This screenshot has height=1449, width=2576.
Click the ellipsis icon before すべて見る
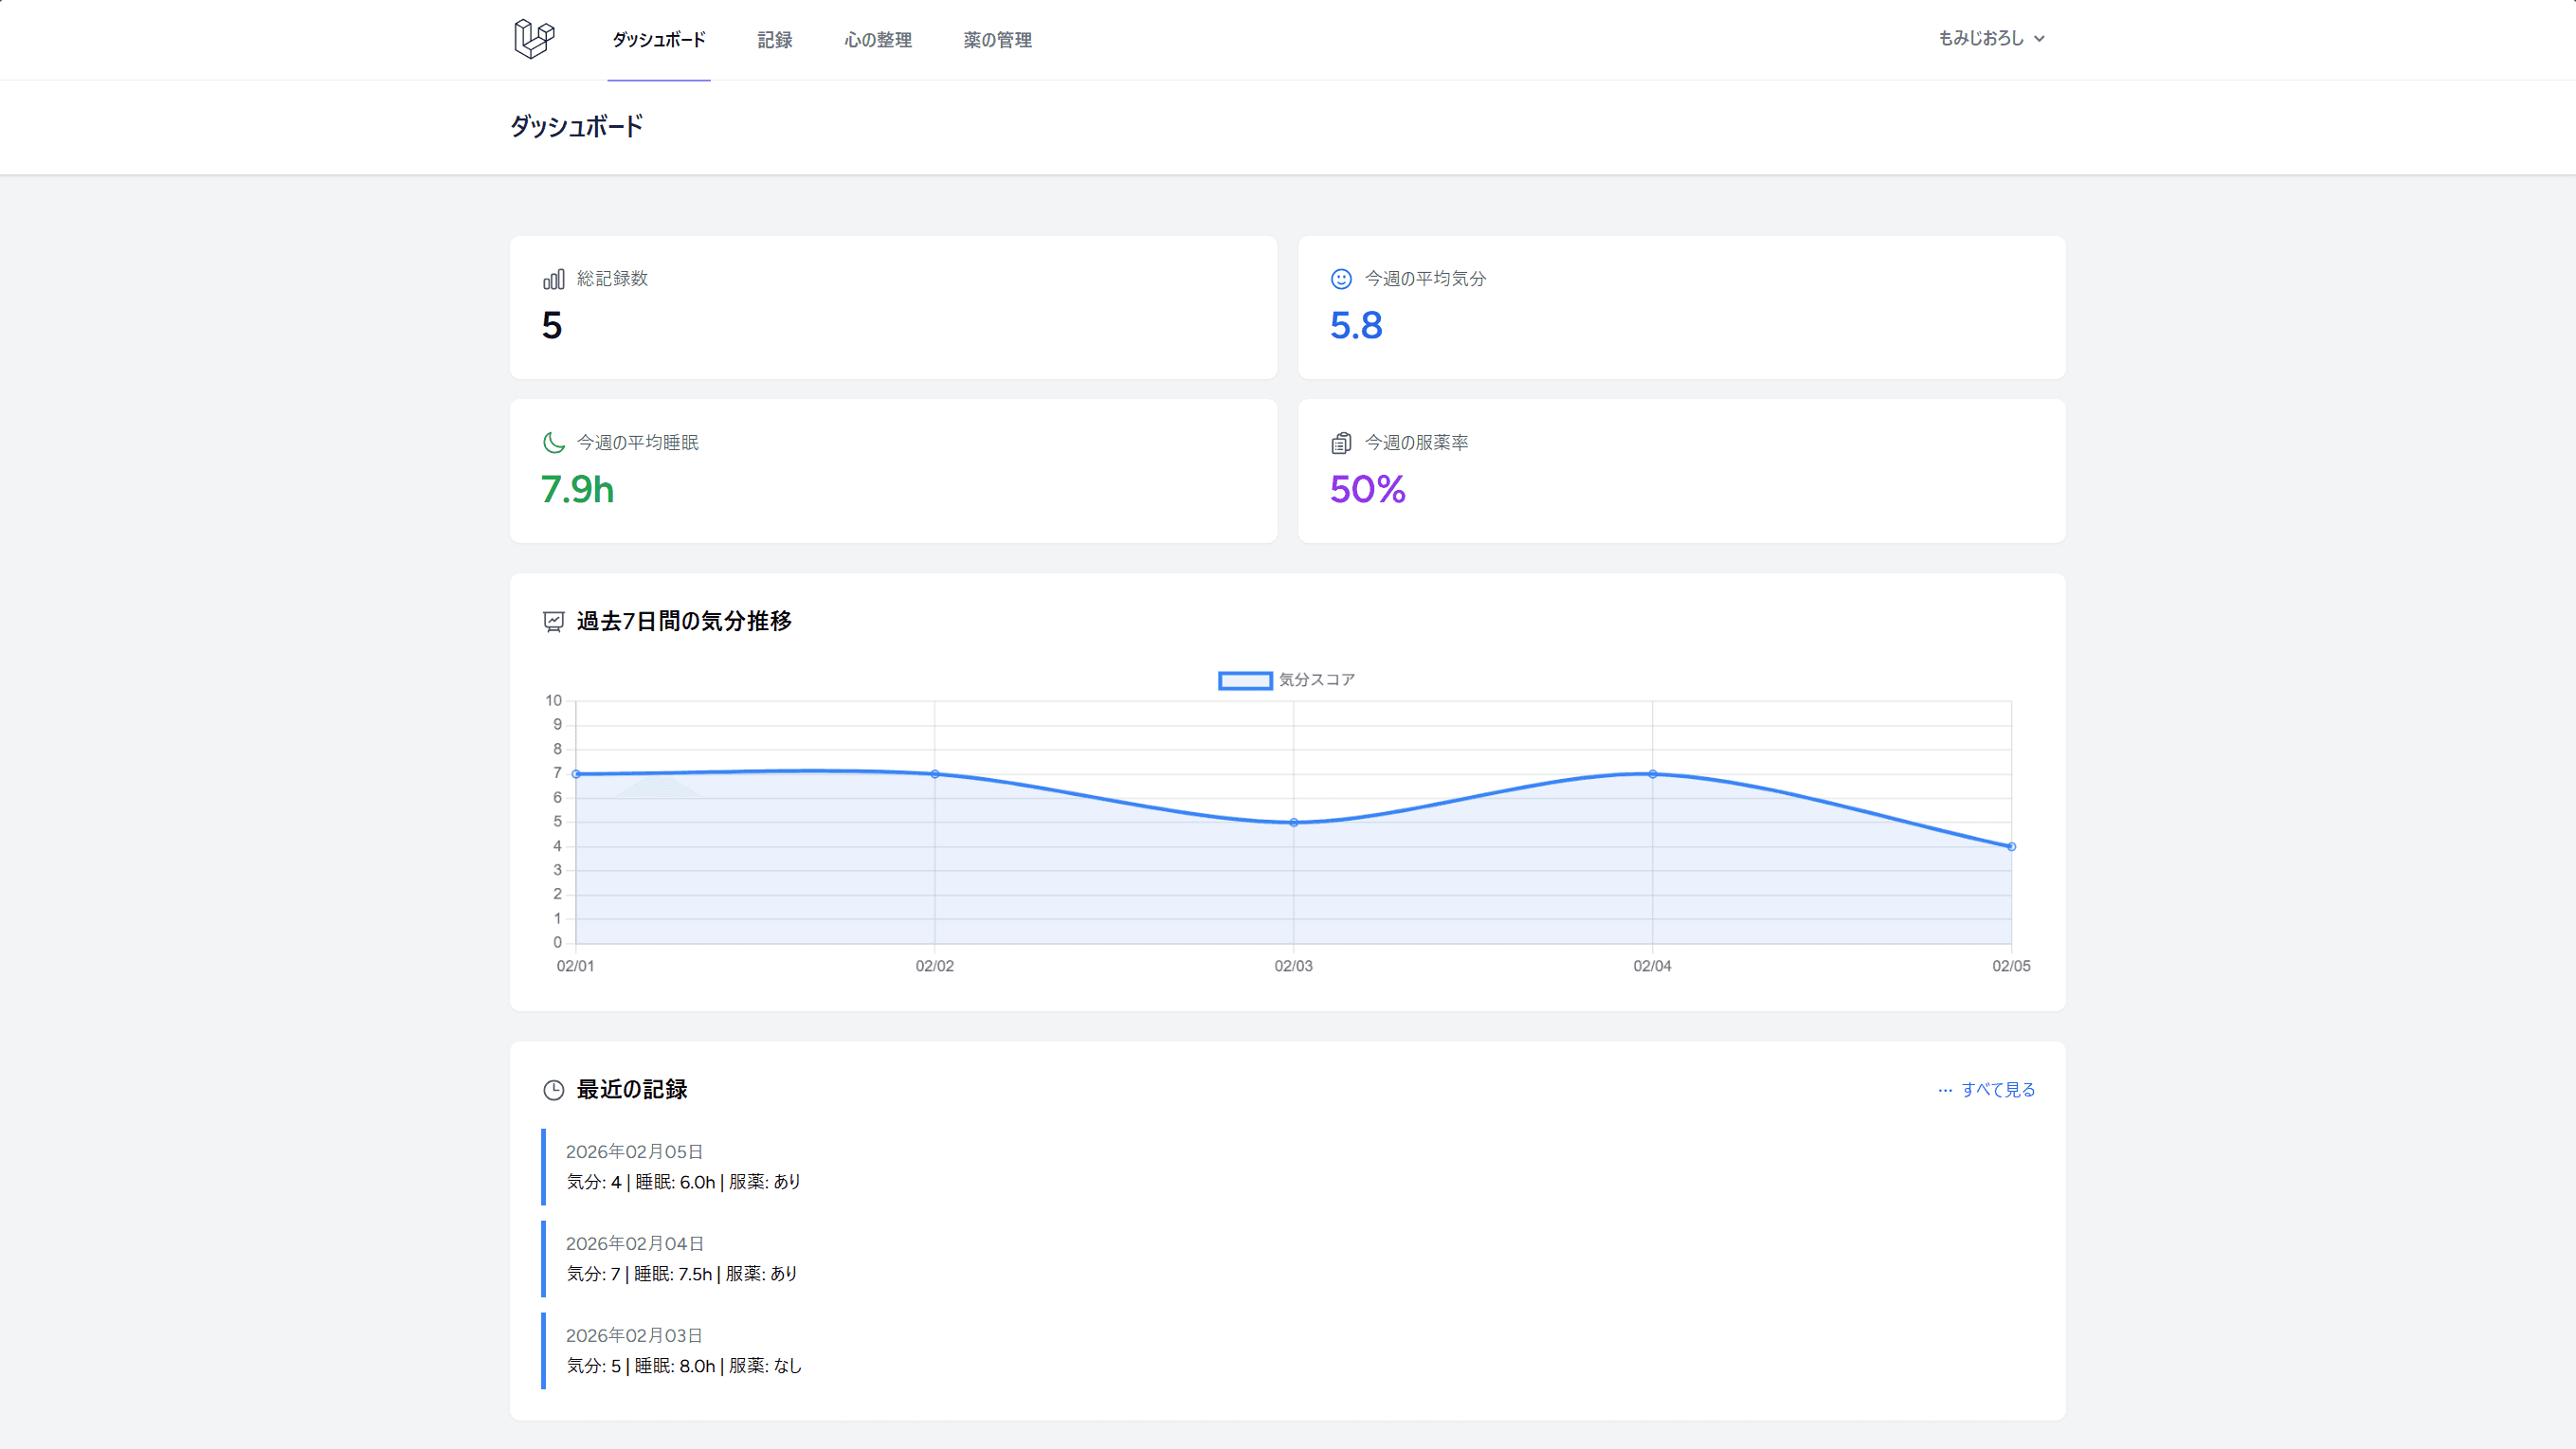point(1944,1090)
